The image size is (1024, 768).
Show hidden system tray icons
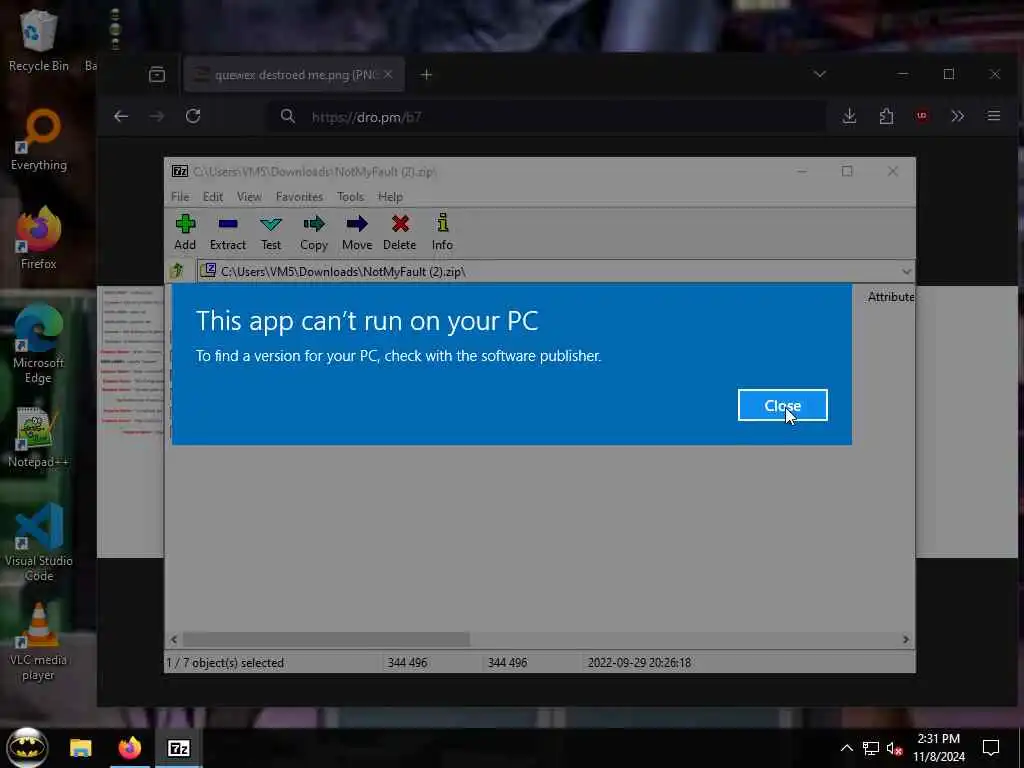[x=846, y=748]
